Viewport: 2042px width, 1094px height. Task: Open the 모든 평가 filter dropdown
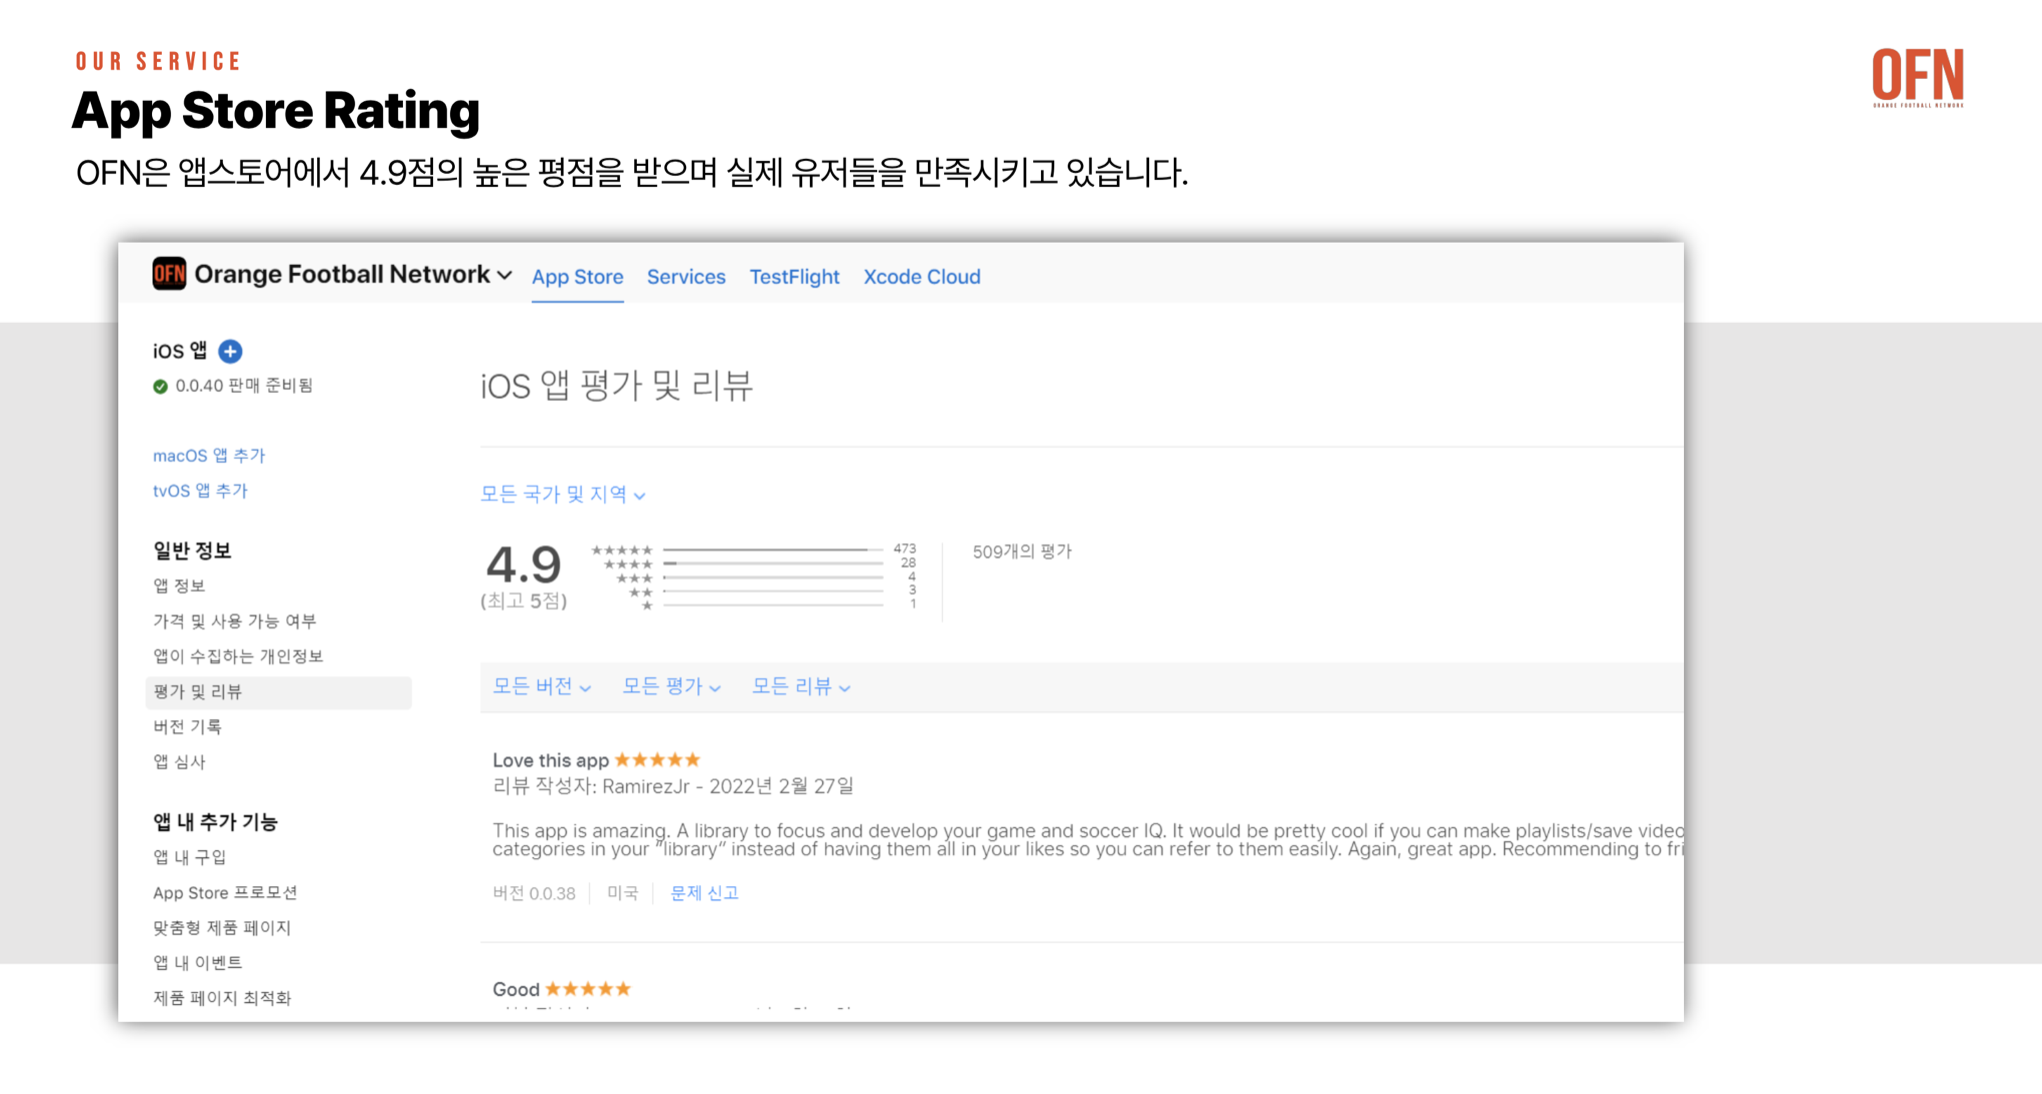[671, 687]
